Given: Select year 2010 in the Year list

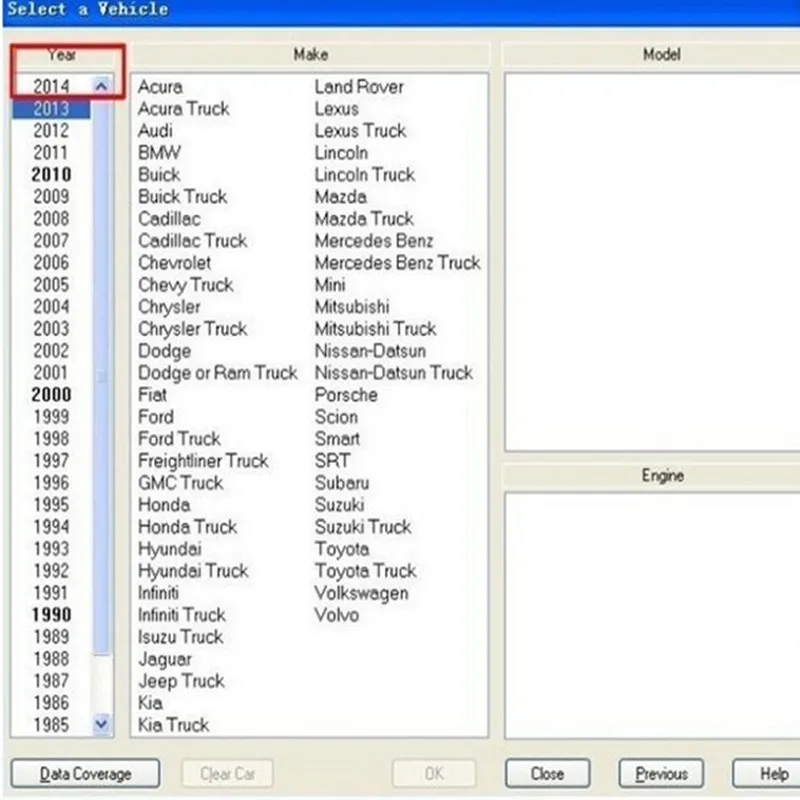Looking at the screenshot, I should tap(50, 174).
